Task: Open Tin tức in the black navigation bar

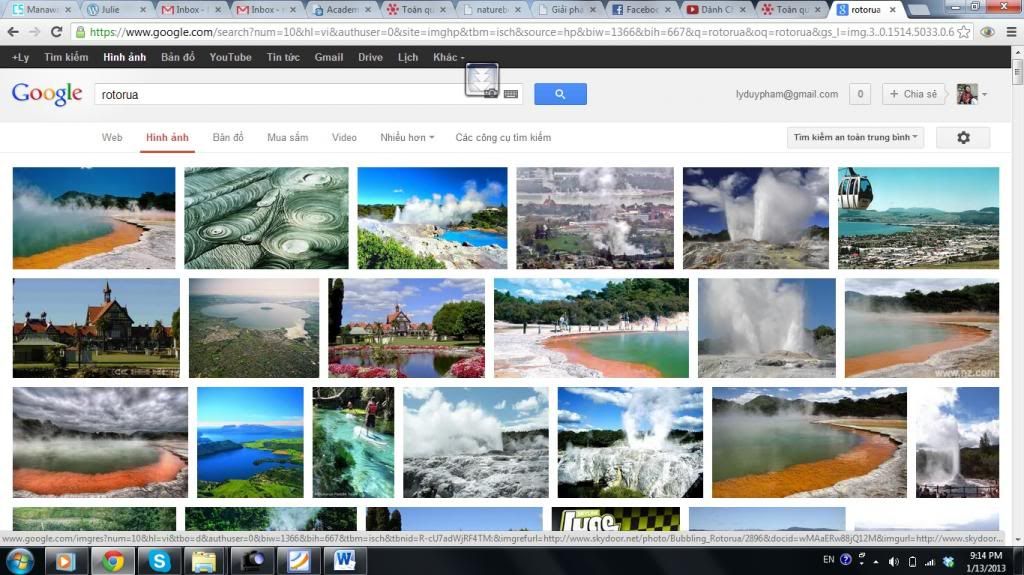Action: point(283,58)
